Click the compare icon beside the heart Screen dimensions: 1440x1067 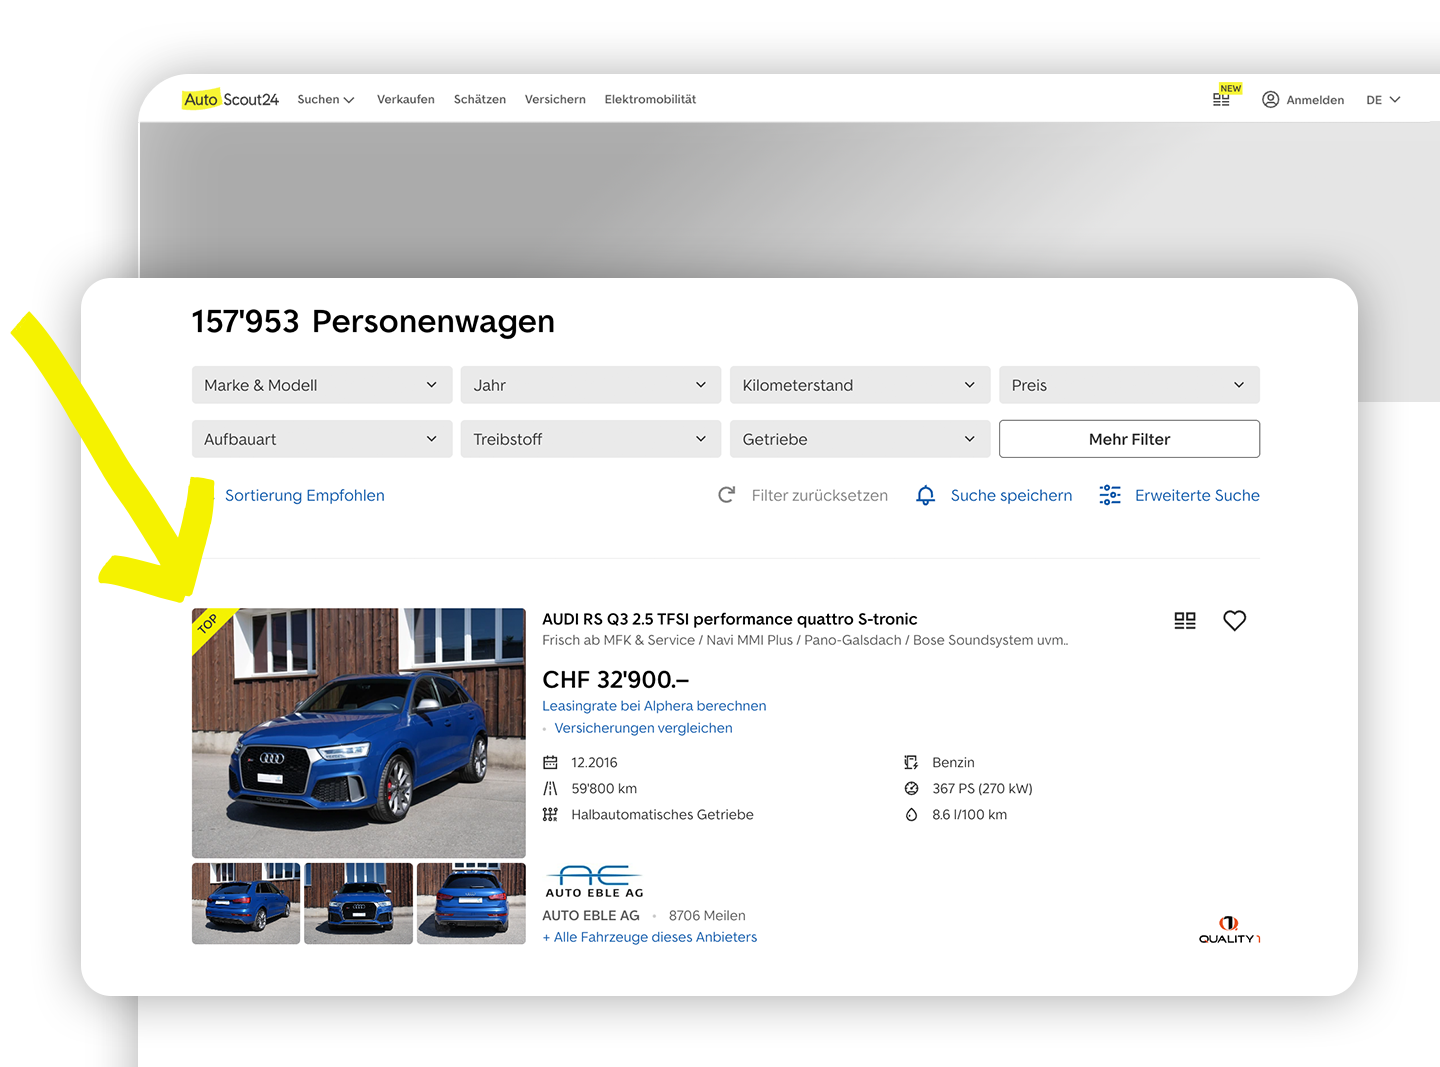click(1185, 621)
